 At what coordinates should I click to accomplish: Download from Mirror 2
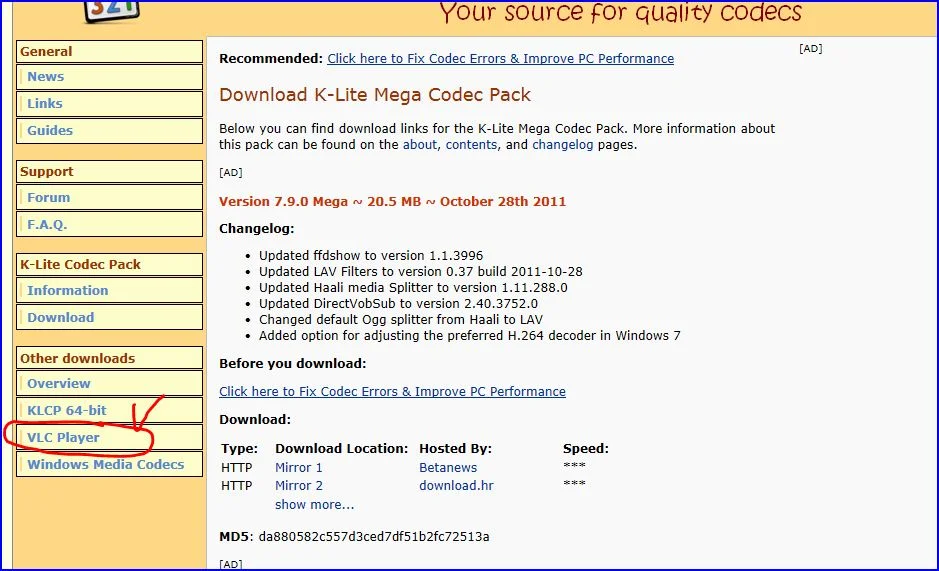point(299,485)
